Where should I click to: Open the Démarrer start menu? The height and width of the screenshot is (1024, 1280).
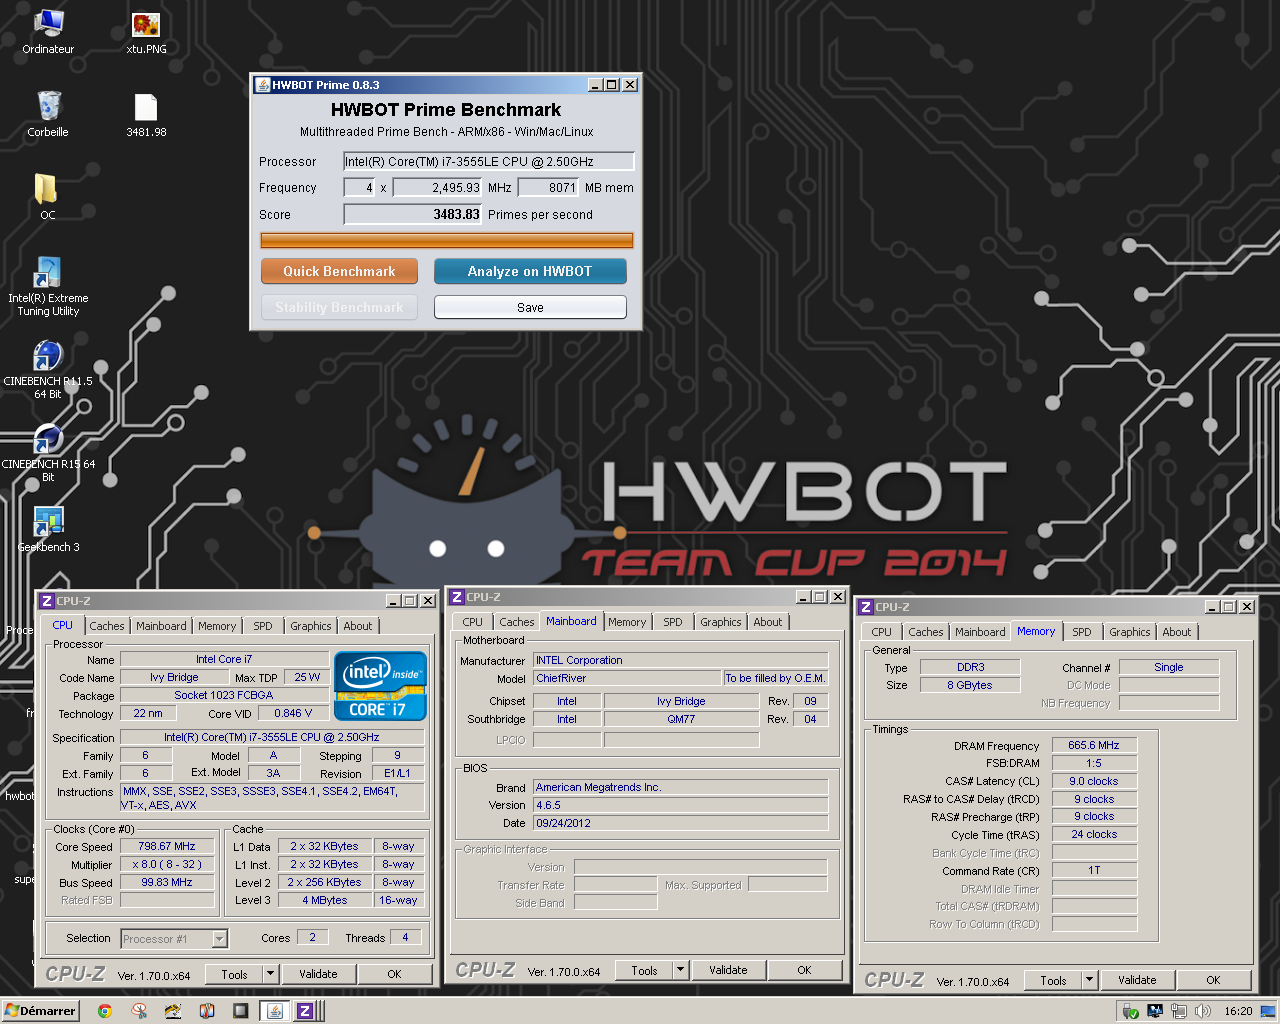[40, 1011]
